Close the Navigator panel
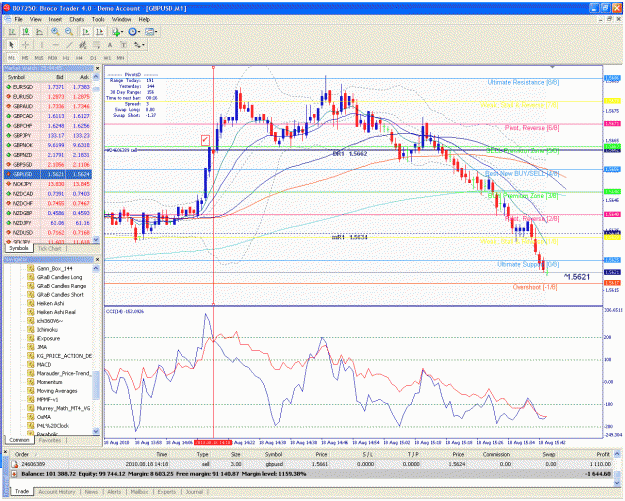 click(97, 259)
